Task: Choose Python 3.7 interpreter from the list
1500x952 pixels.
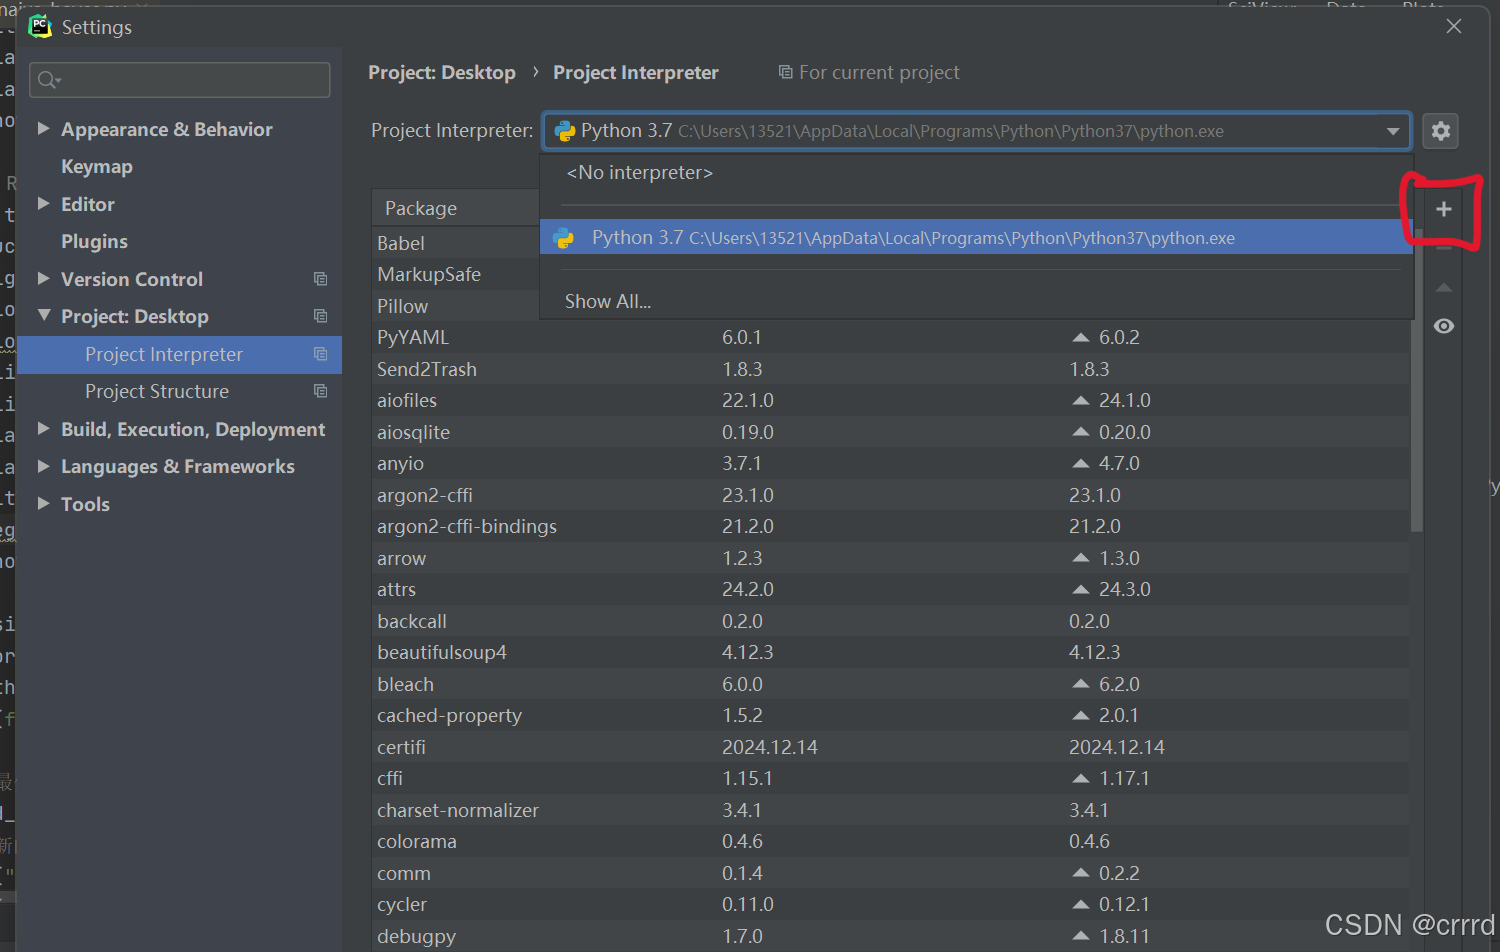Action: [x=976, y=238]
